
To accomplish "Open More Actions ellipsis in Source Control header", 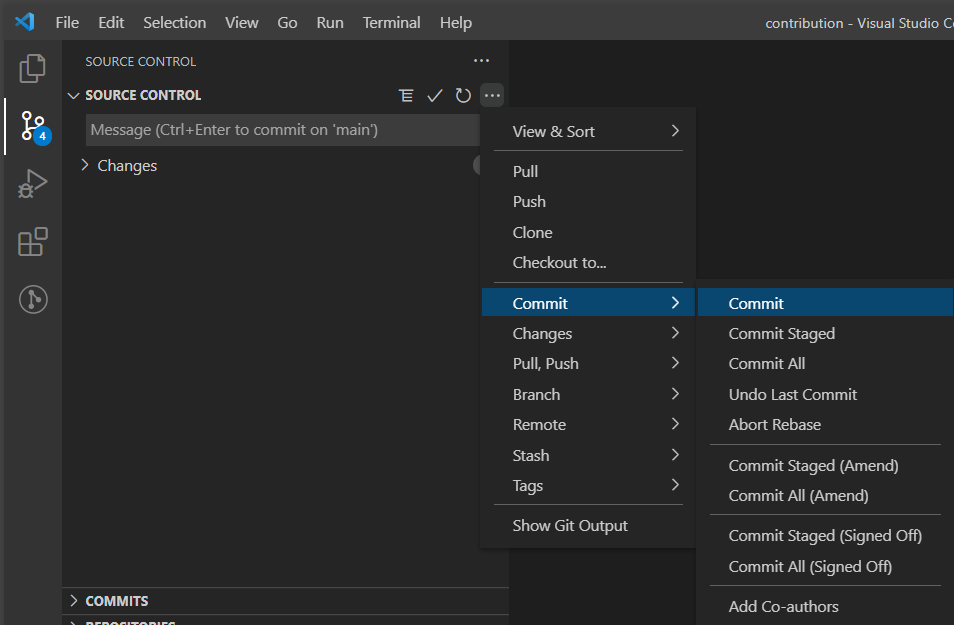I will click(492, 96).
